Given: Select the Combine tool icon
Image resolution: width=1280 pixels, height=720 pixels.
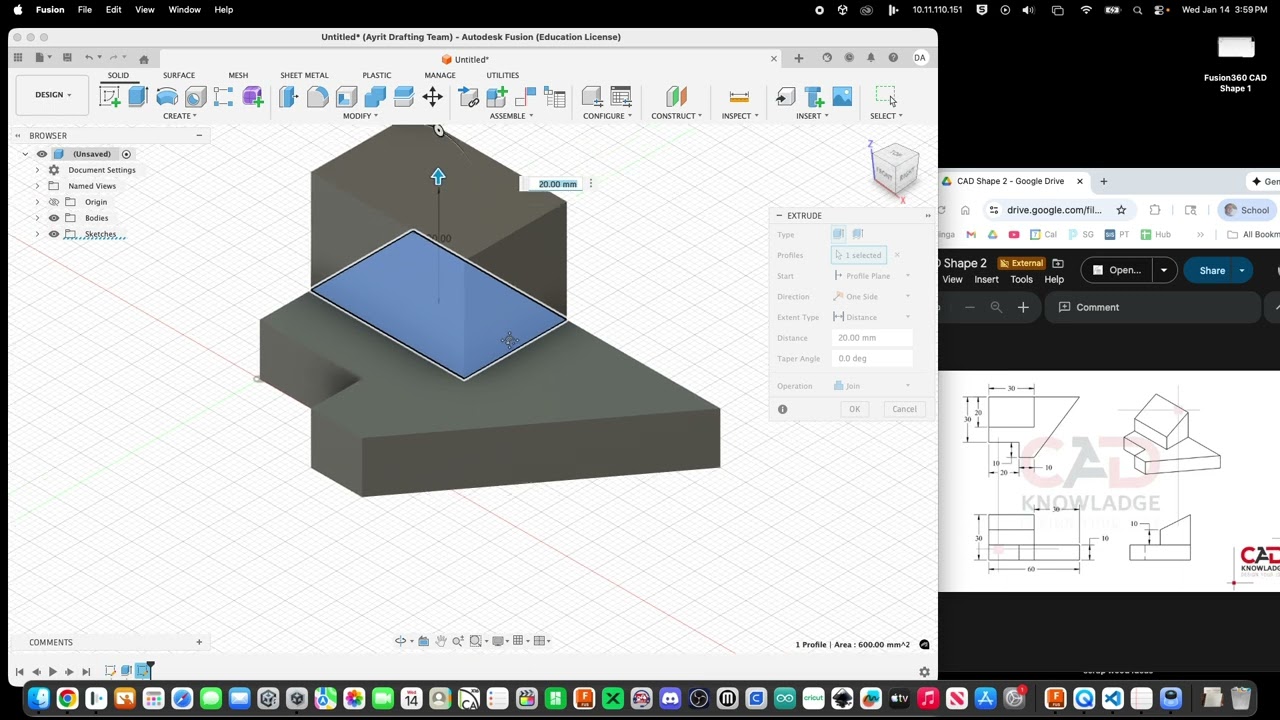Looking at the screenshot, I should click(375, 96).
